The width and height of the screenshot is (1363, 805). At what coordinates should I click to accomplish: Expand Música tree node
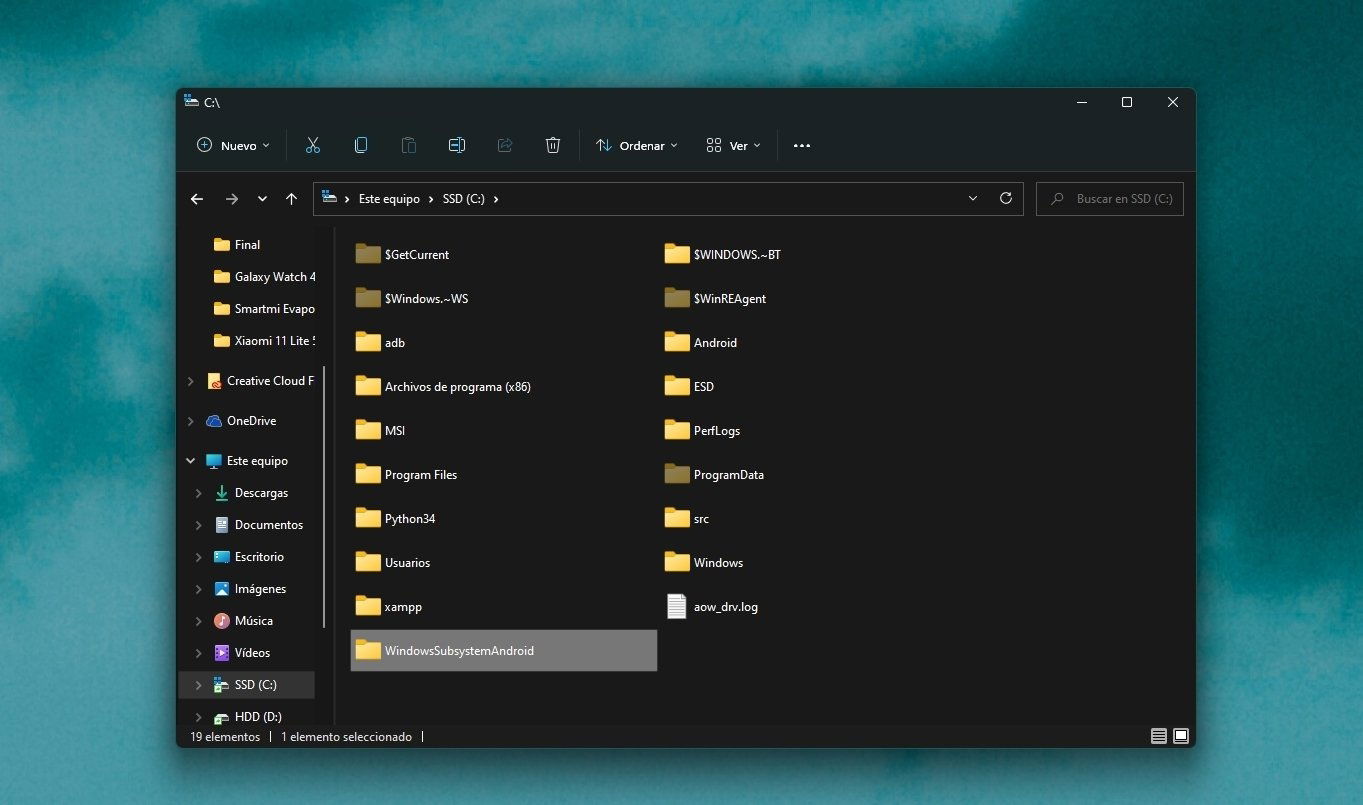[x=199, y=621]
